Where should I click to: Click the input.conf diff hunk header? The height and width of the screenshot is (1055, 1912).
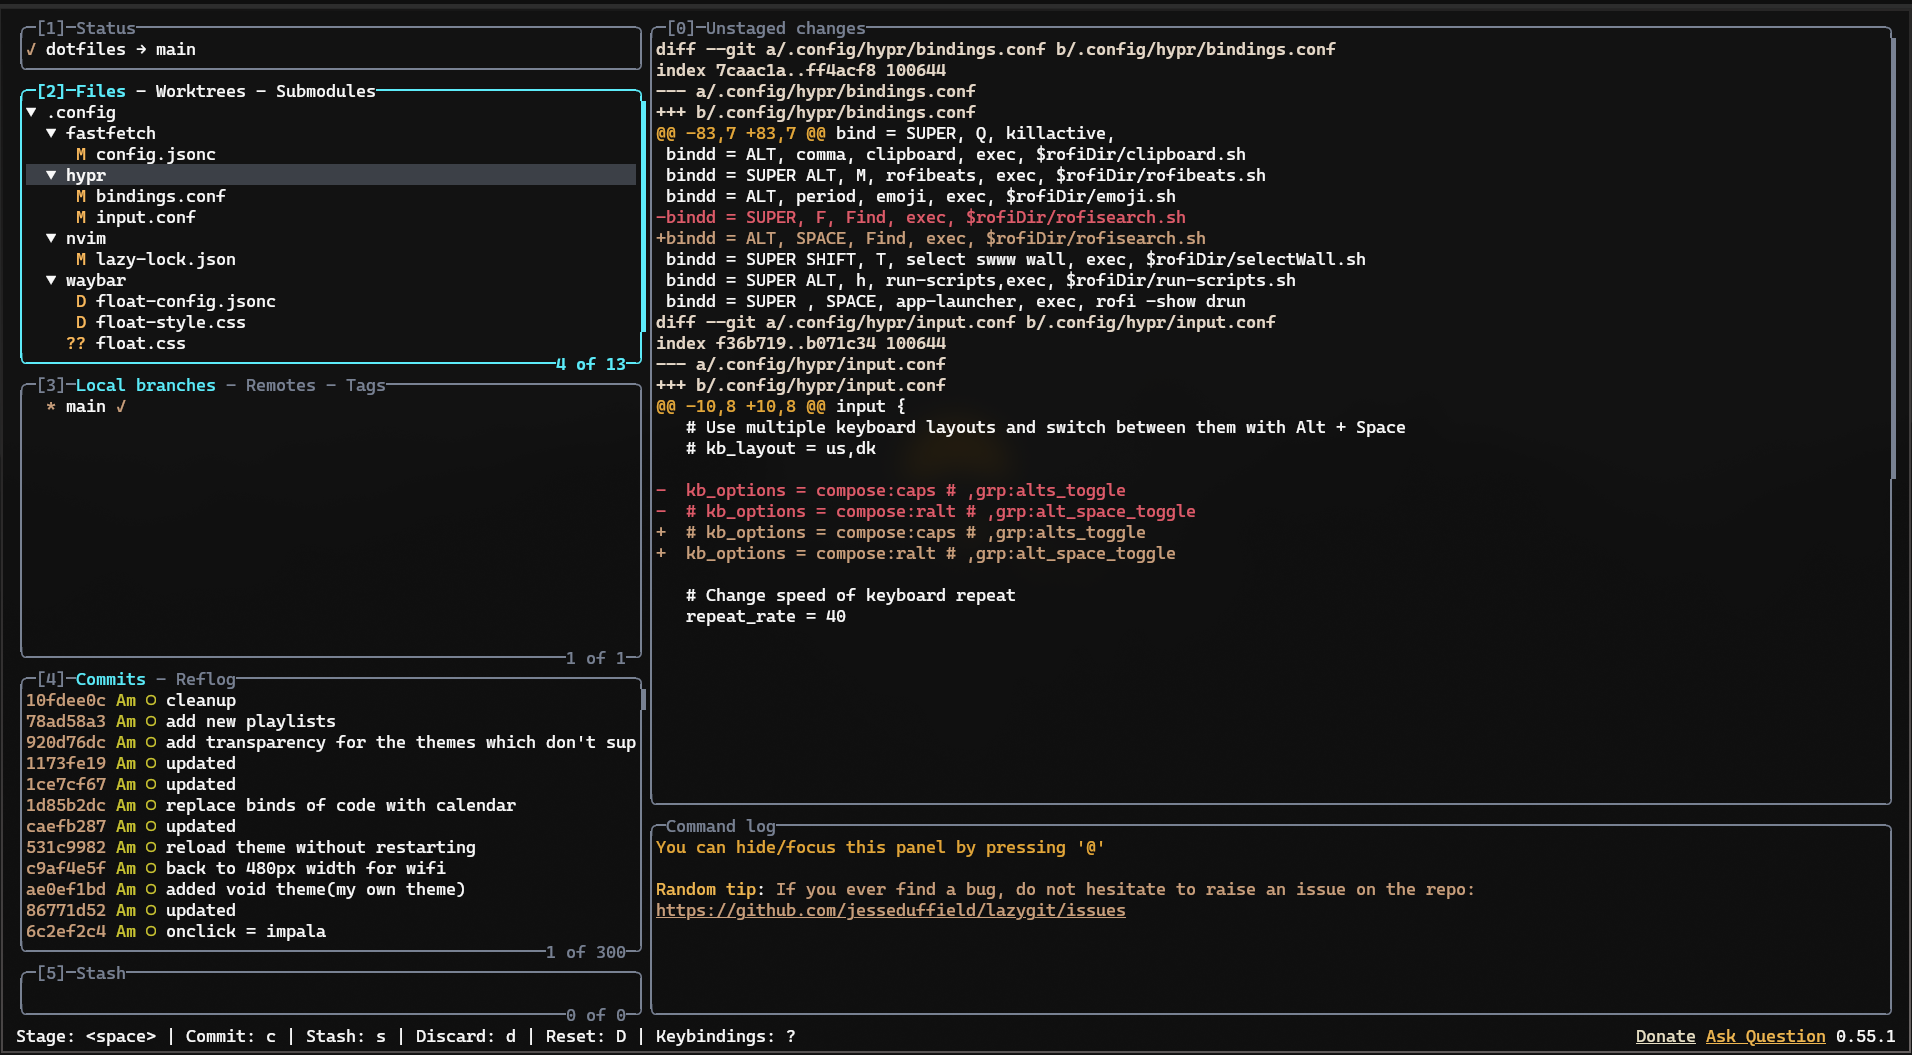[781, 406]
